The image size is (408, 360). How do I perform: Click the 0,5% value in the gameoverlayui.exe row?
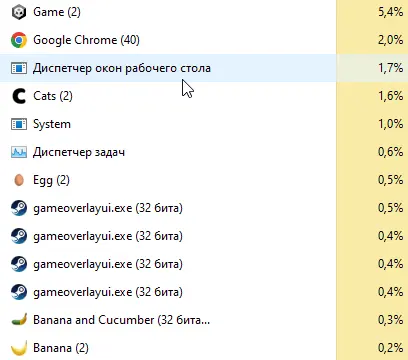[390, 208]
